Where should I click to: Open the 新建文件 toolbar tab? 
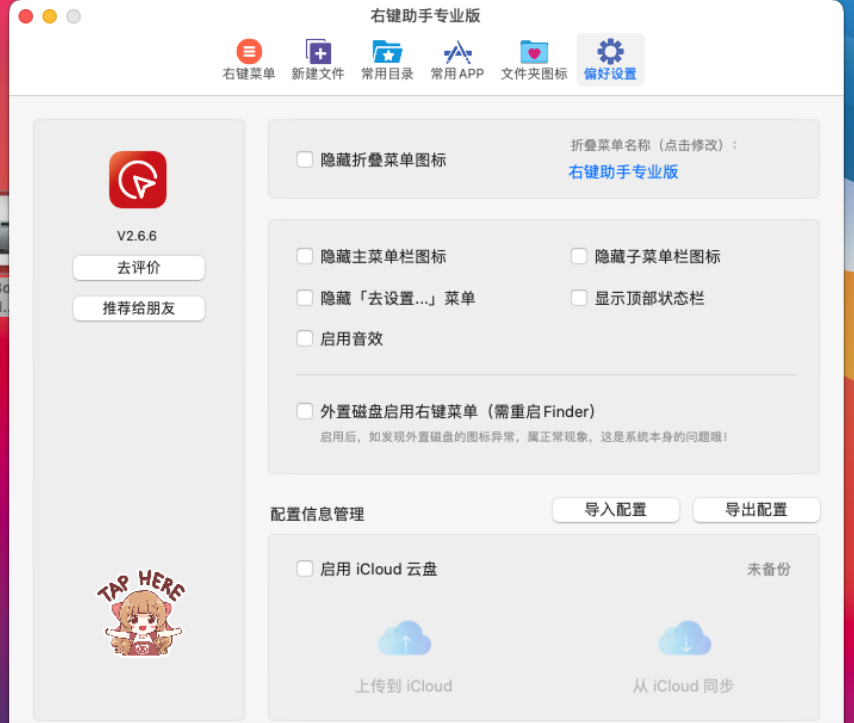[318, 60]
